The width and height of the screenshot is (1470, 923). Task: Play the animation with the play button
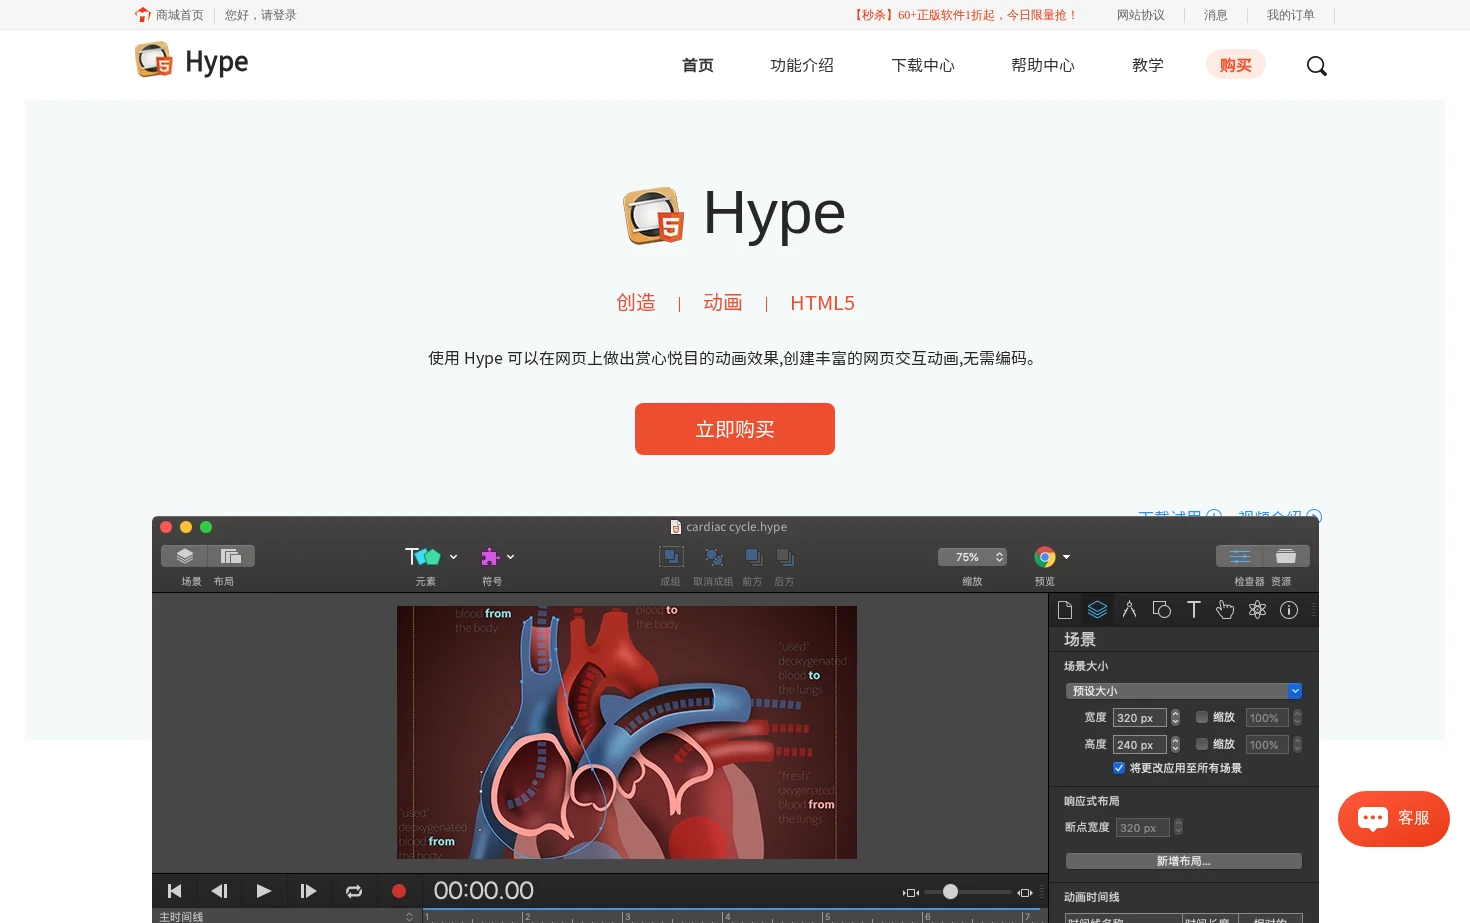(x=264, y=891)
